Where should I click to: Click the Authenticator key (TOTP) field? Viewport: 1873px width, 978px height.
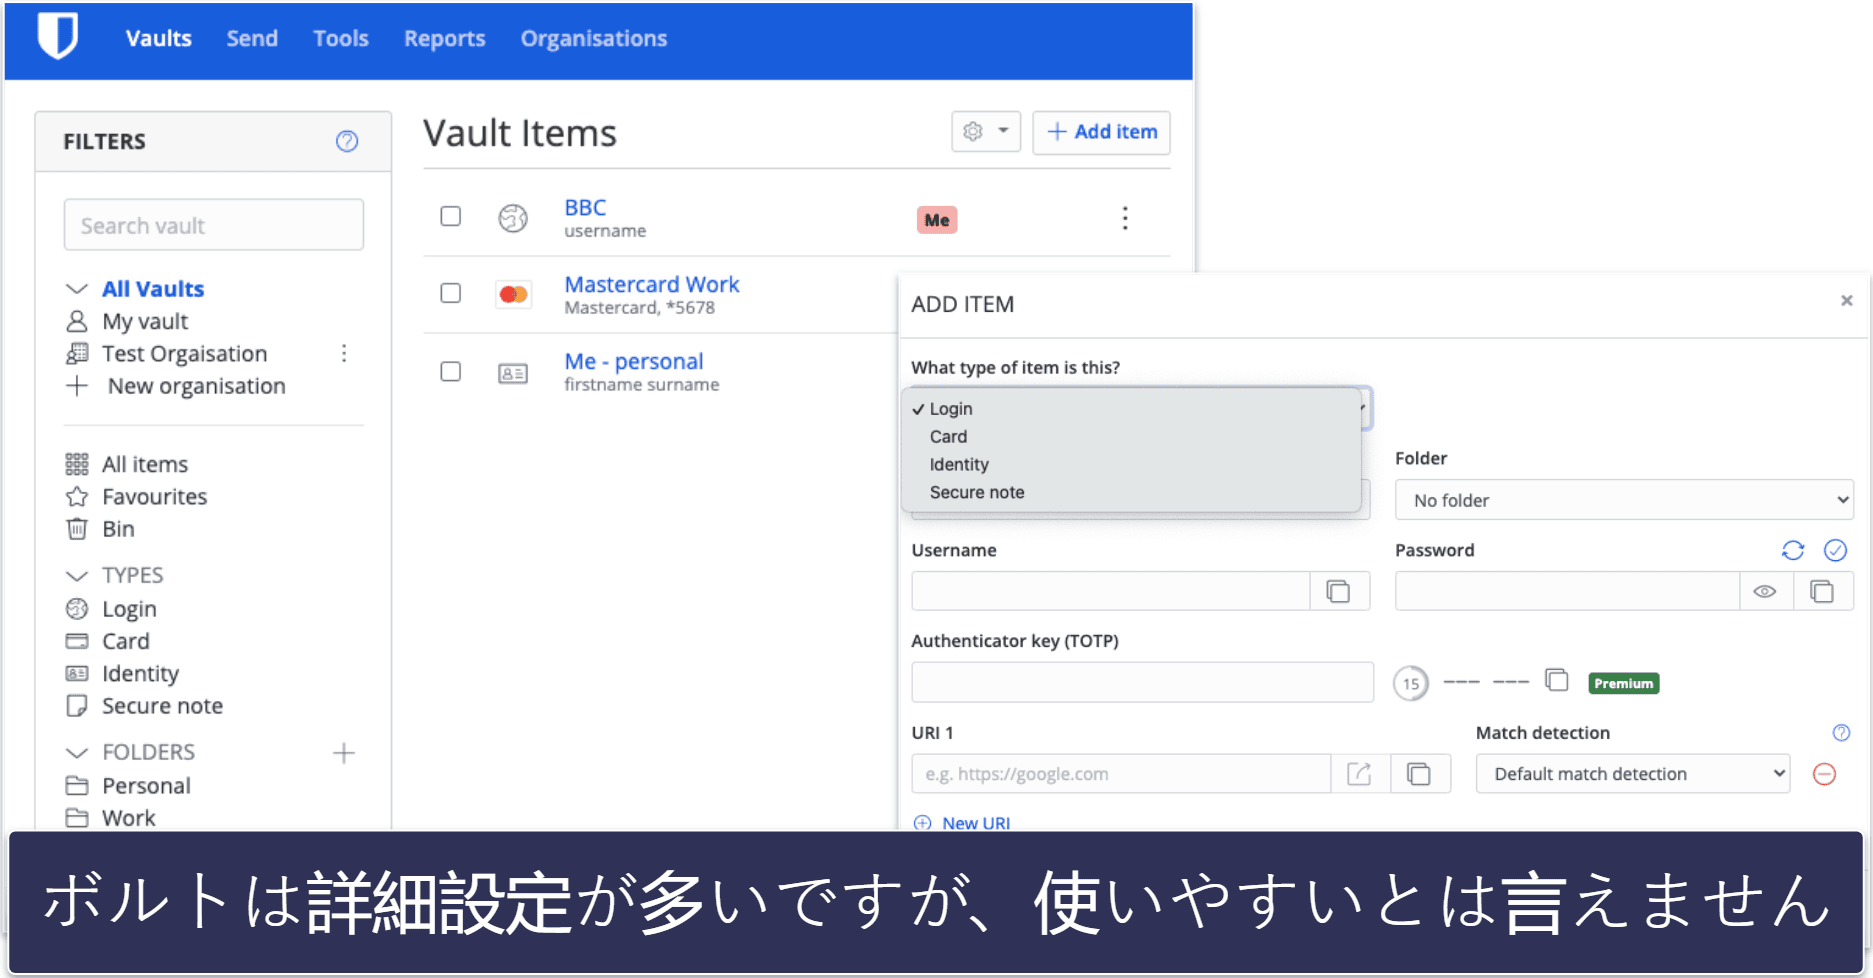[1142, 682]
